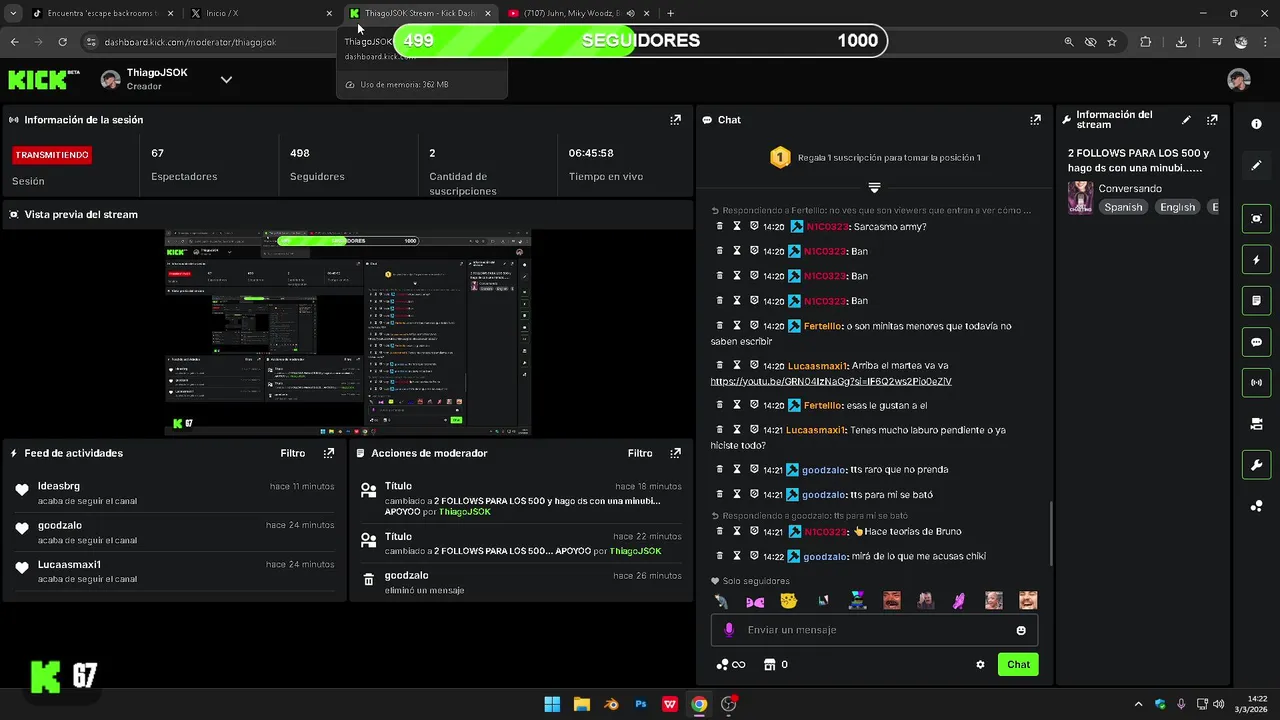Screen dimensions: 1280x720
Task: Switch to the 'Encuentra escape backrooms' browser tab
Action: pos(102,13)
